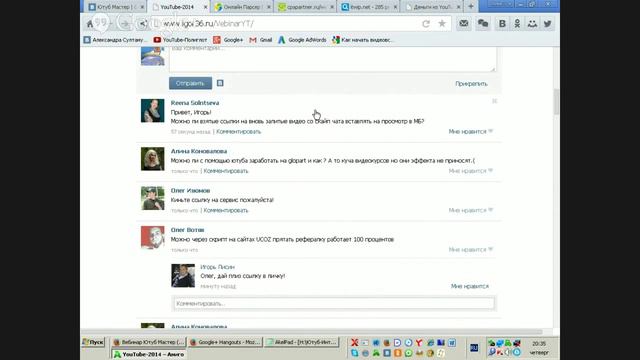Screen dimensions: 640x360
Task: Switch to Вебинар Ютуб Мастер taskbar window
Action: point(149,342)
